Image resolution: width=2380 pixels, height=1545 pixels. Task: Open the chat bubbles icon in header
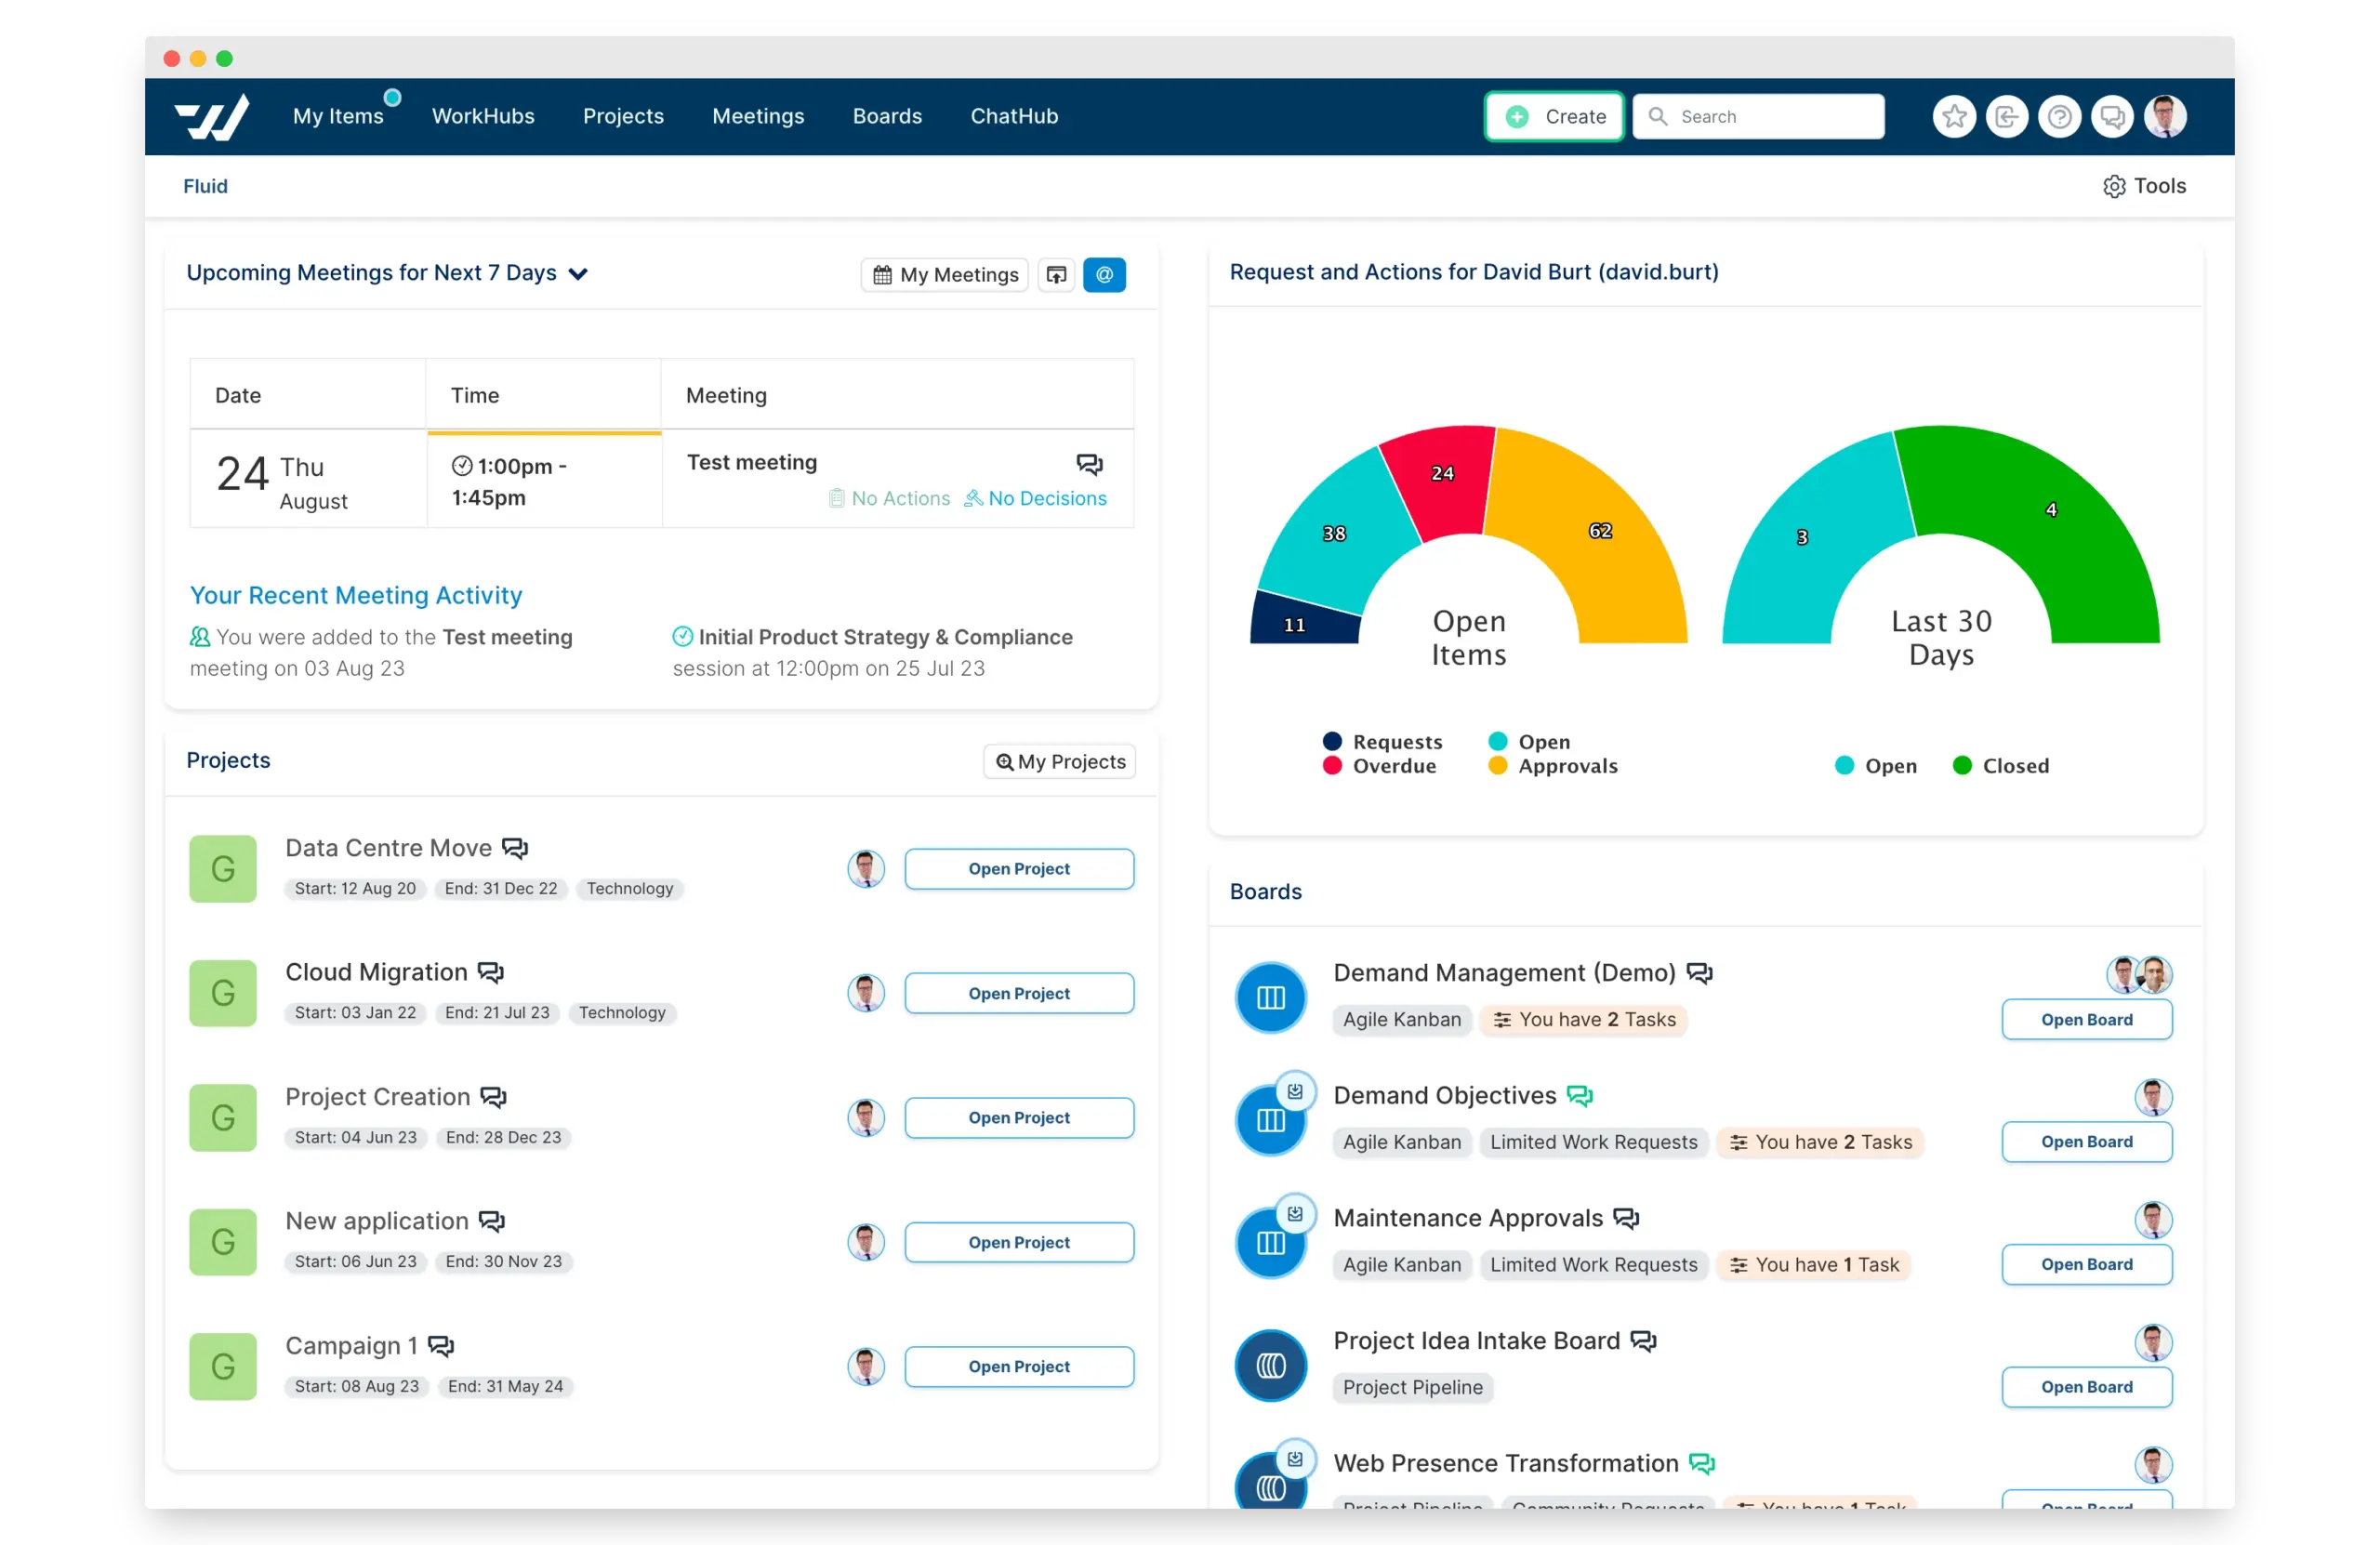click(x=2112, y=117)
